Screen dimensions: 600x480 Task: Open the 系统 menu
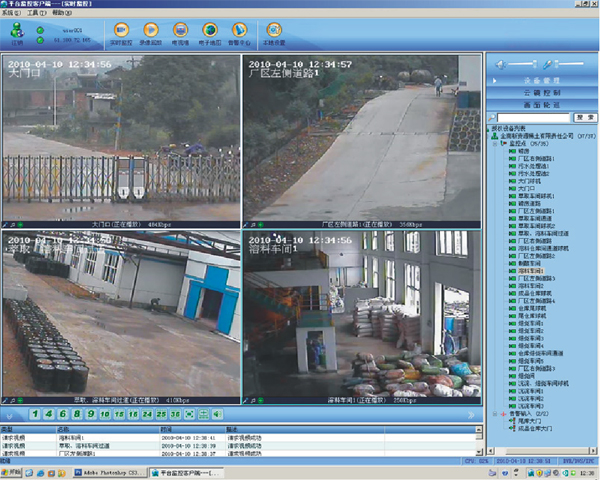click(11, 14)
